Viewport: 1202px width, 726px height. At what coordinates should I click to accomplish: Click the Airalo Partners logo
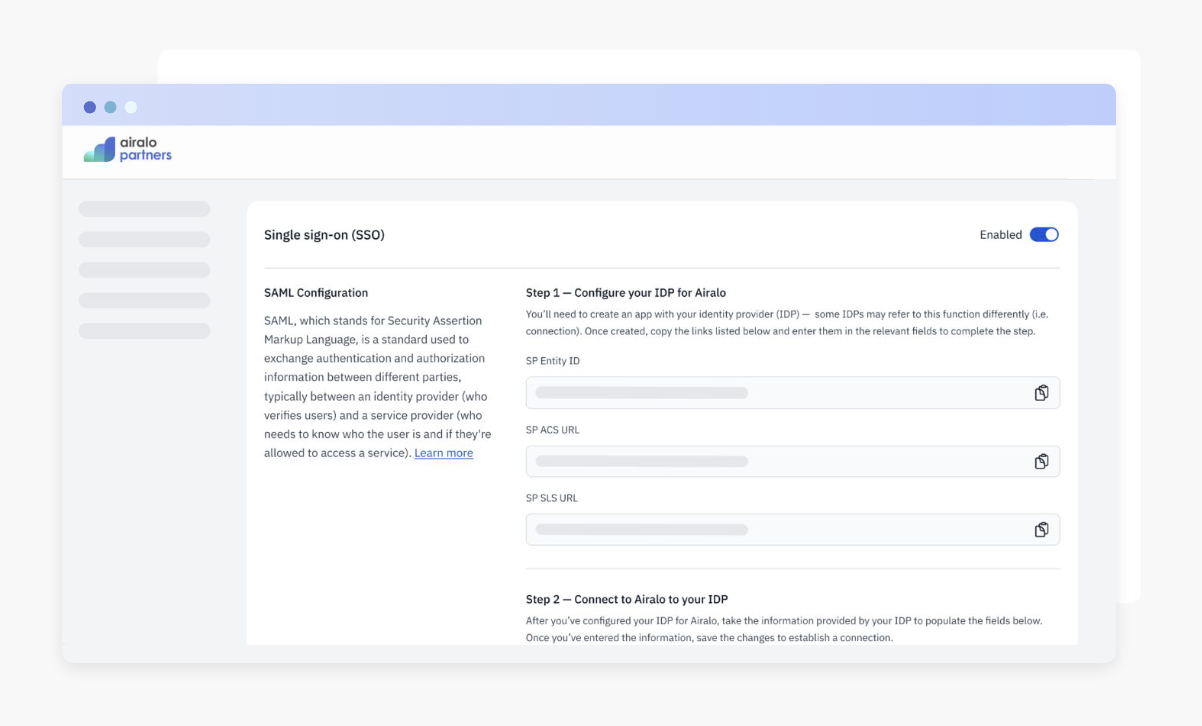(128, 150)
